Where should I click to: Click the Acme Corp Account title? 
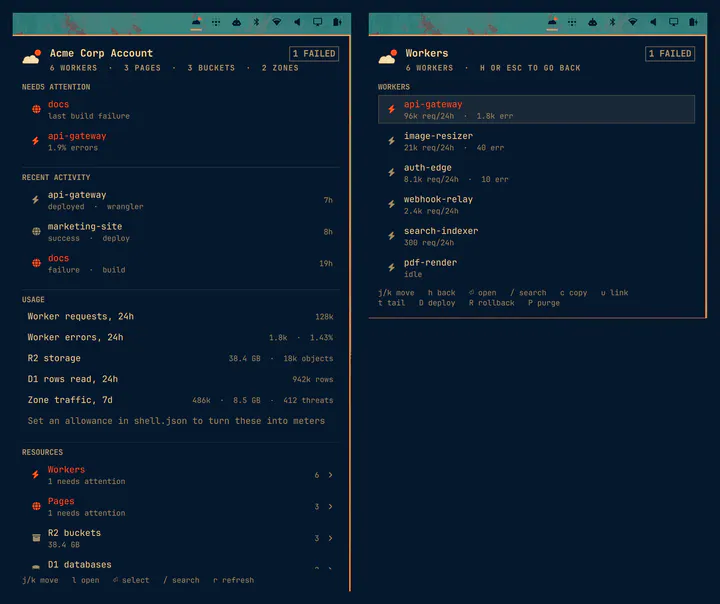(101, 53)
